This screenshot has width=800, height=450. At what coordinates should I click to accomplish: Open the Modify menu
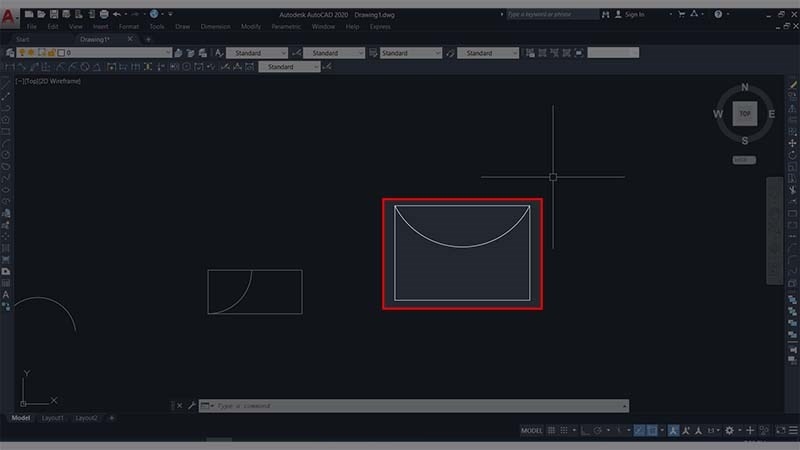[x=250, y=26]
